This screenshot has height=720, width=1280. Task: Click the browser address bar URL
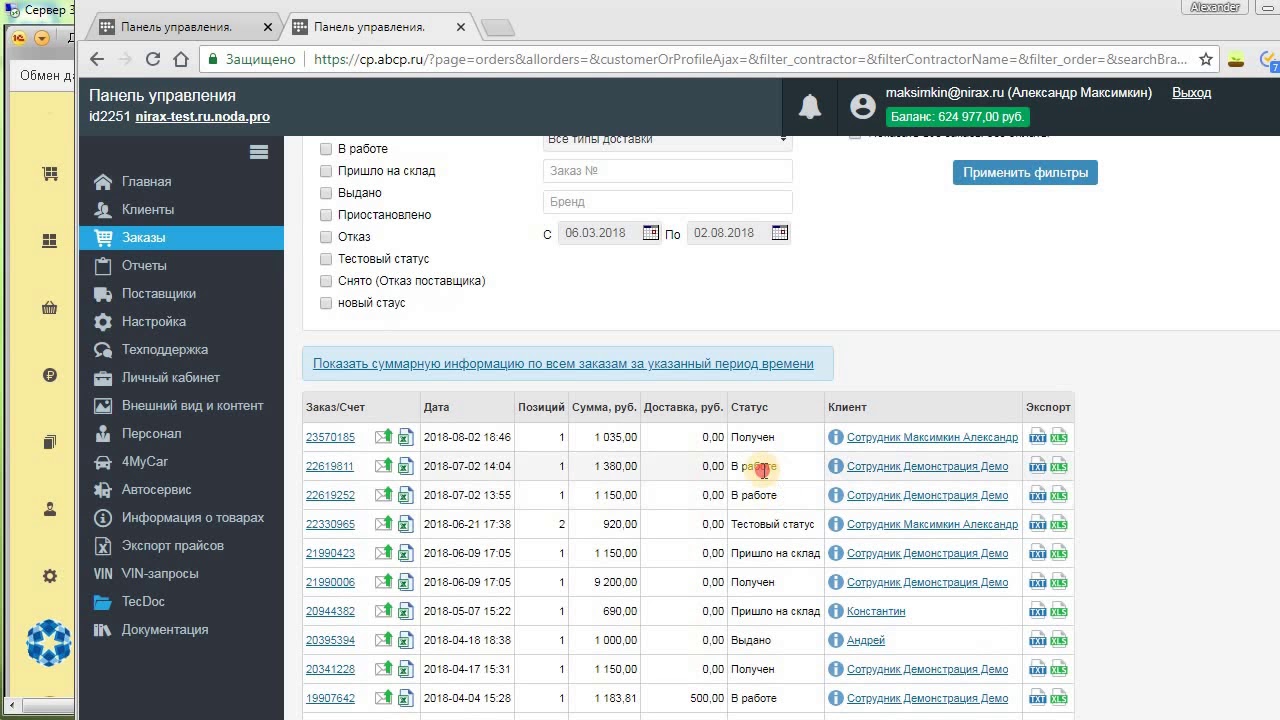pos(750,59)
